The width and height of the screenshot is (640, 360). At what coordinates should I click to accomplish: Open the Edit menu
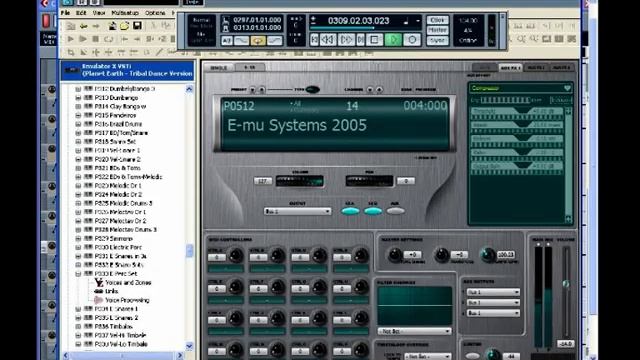point(81,13)
